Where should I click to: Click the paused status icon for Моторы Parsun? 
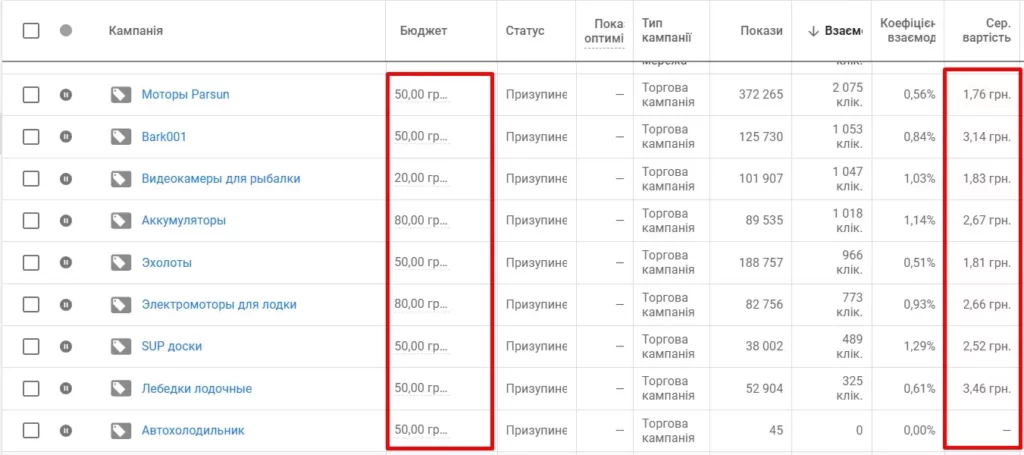(x=65, y=95)
